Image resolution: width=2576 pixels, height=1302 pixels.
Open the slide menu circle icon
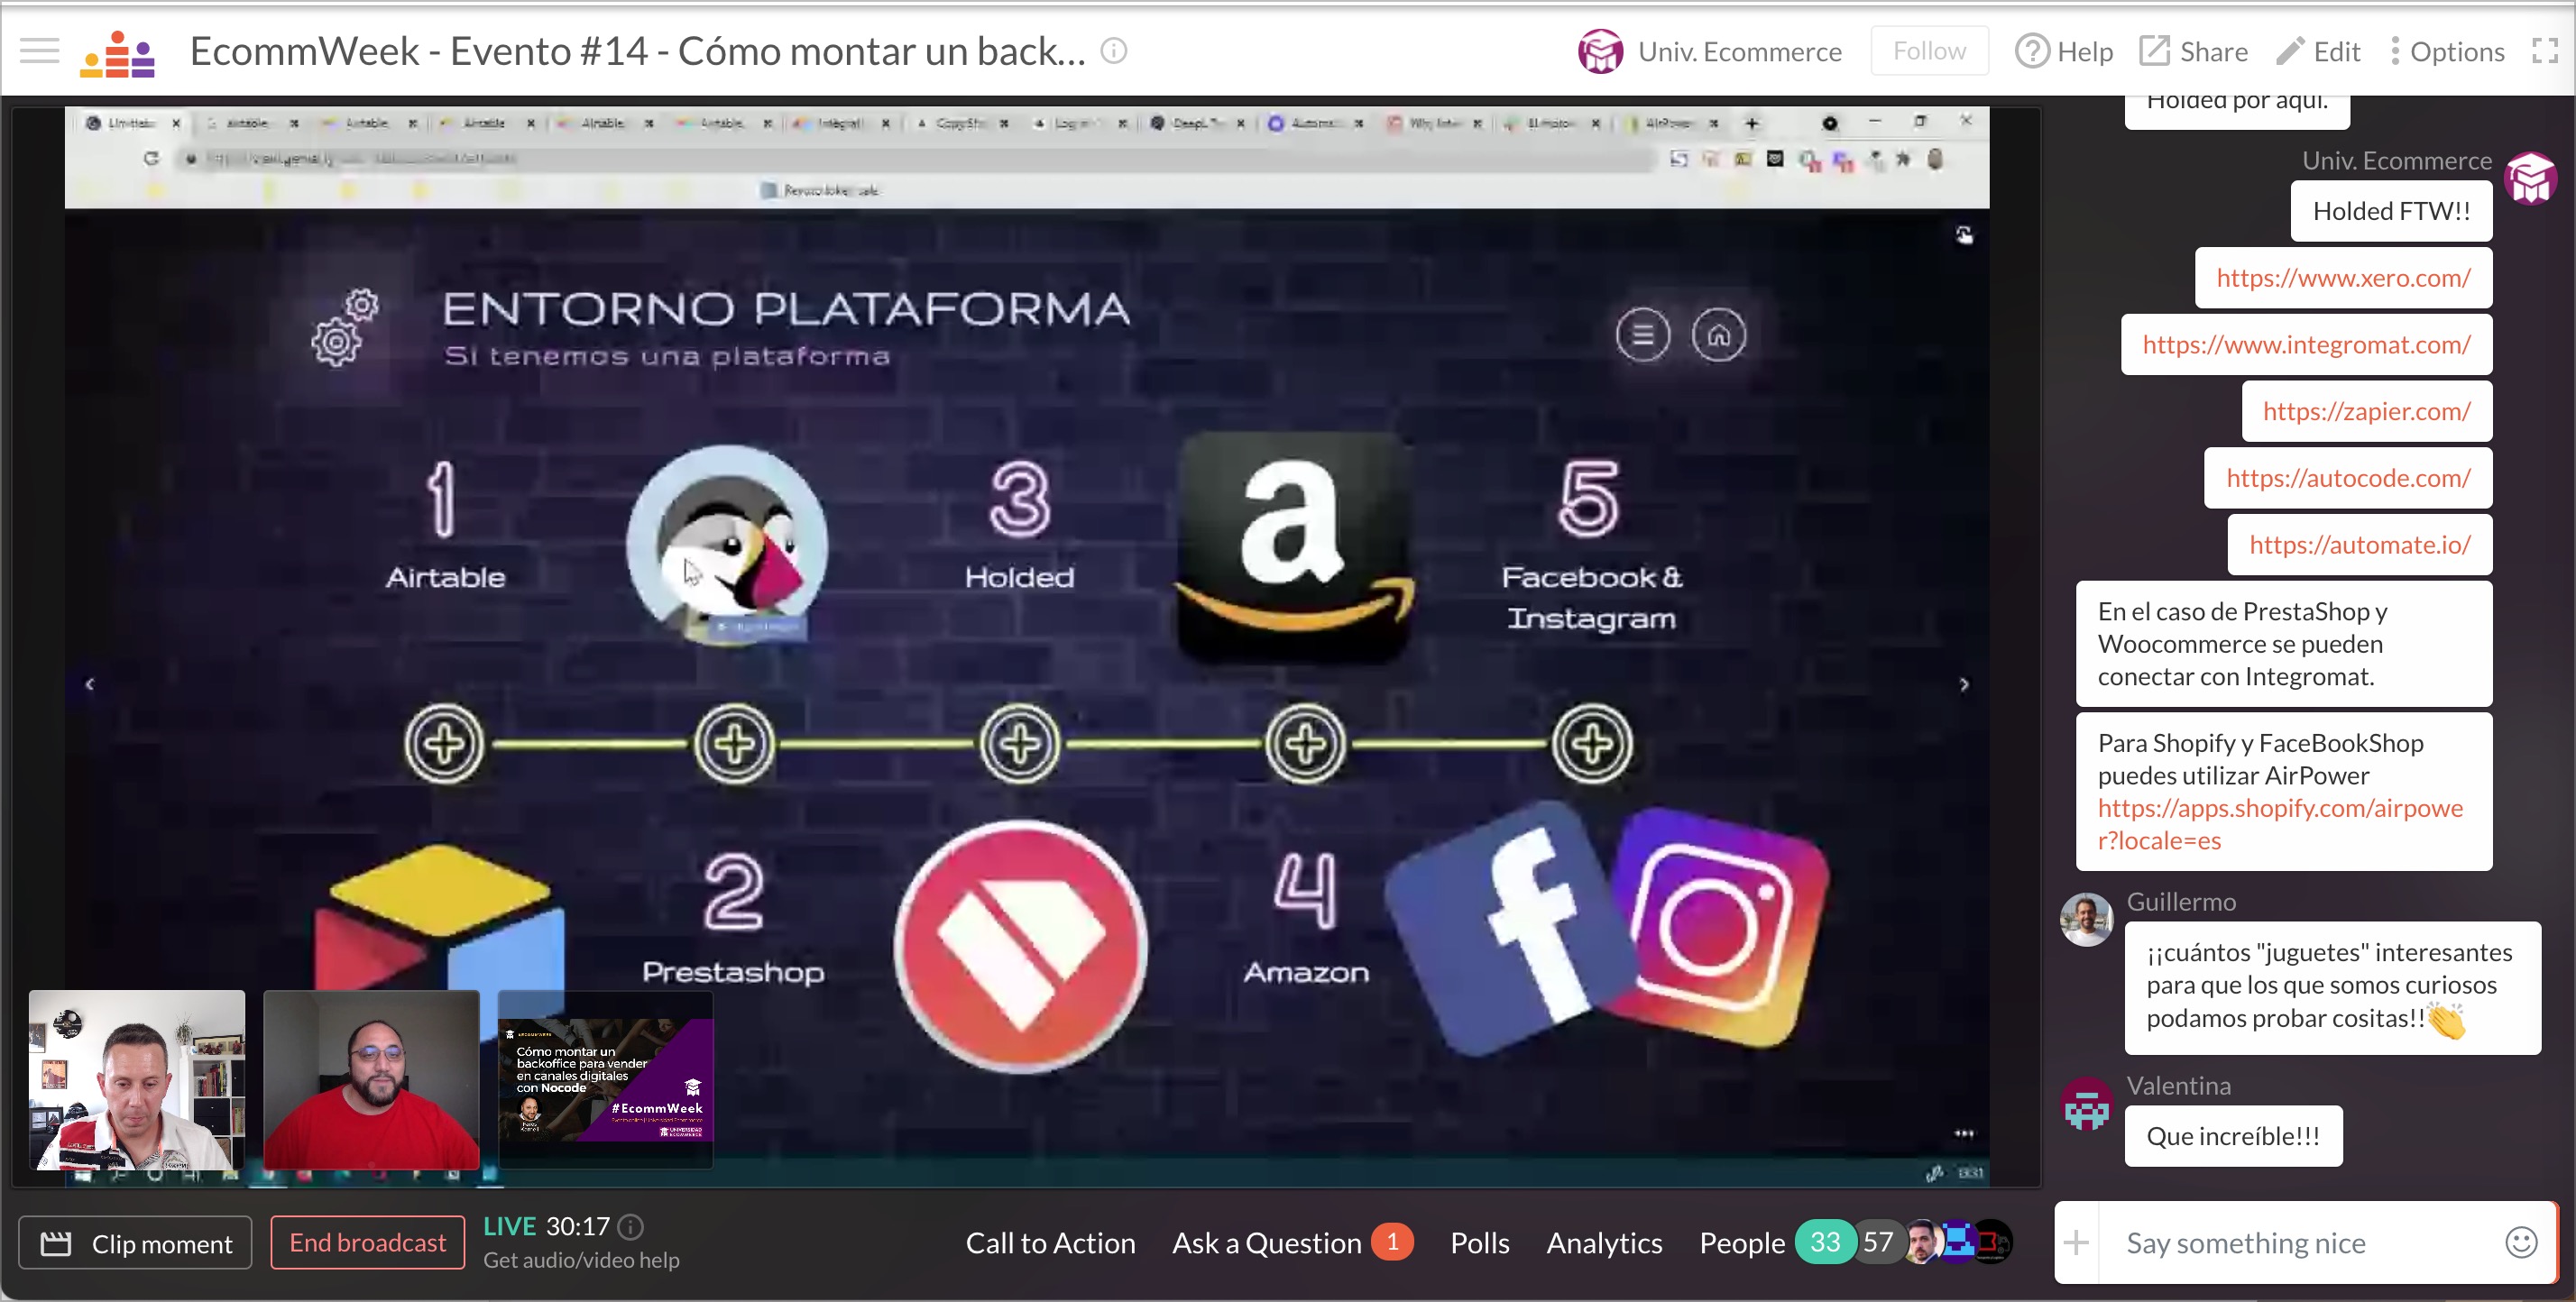click(x=1642, y=335)
